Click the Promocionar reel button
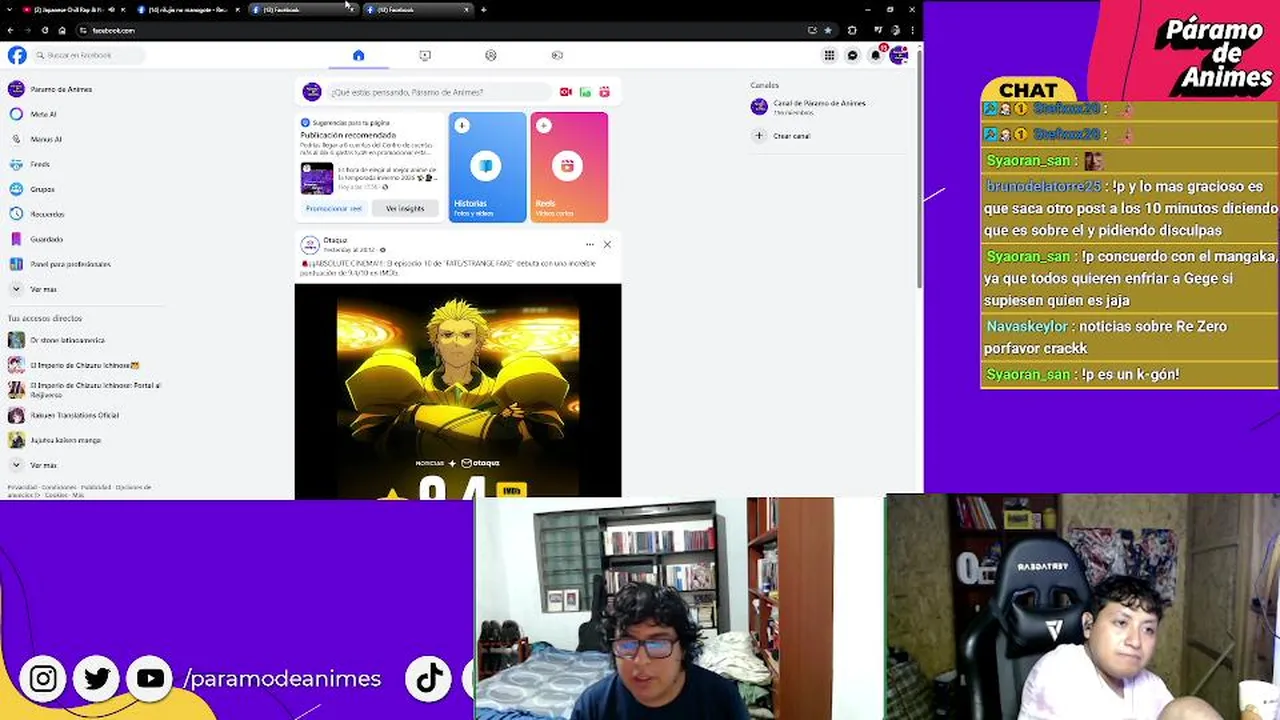The image size is (1280, 720). [334, 208]
